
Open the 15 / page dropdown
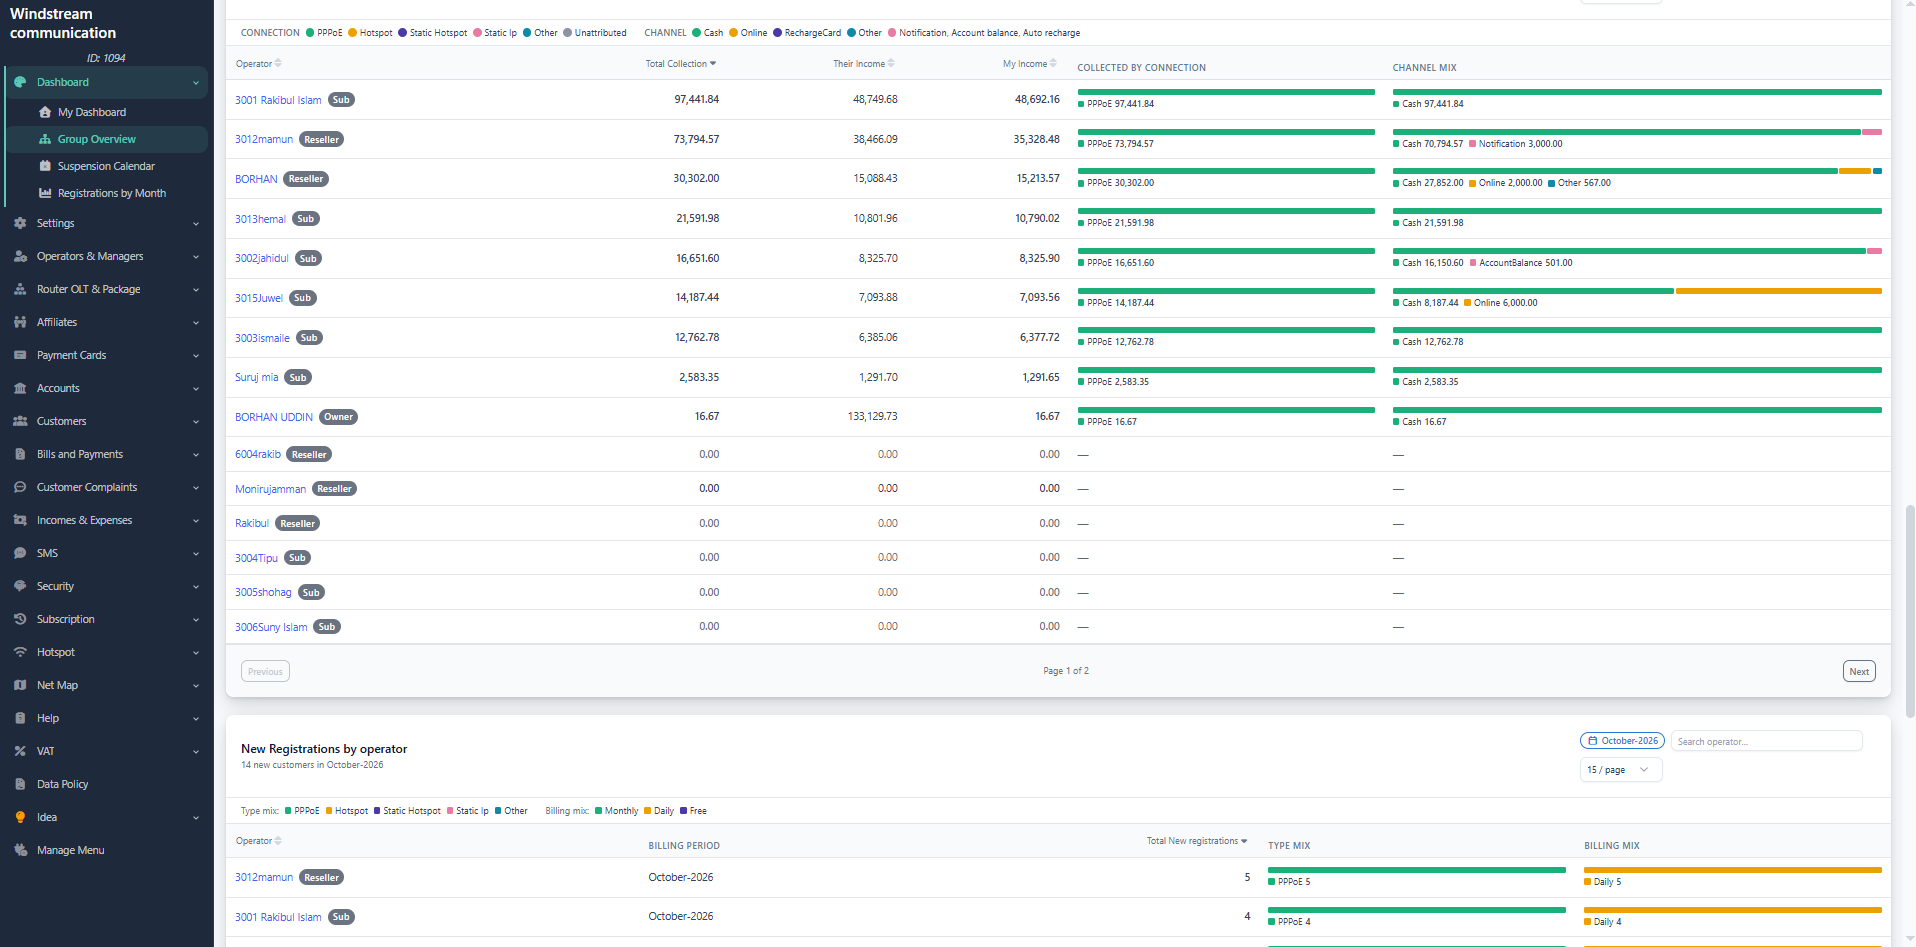coord(1621,770)
